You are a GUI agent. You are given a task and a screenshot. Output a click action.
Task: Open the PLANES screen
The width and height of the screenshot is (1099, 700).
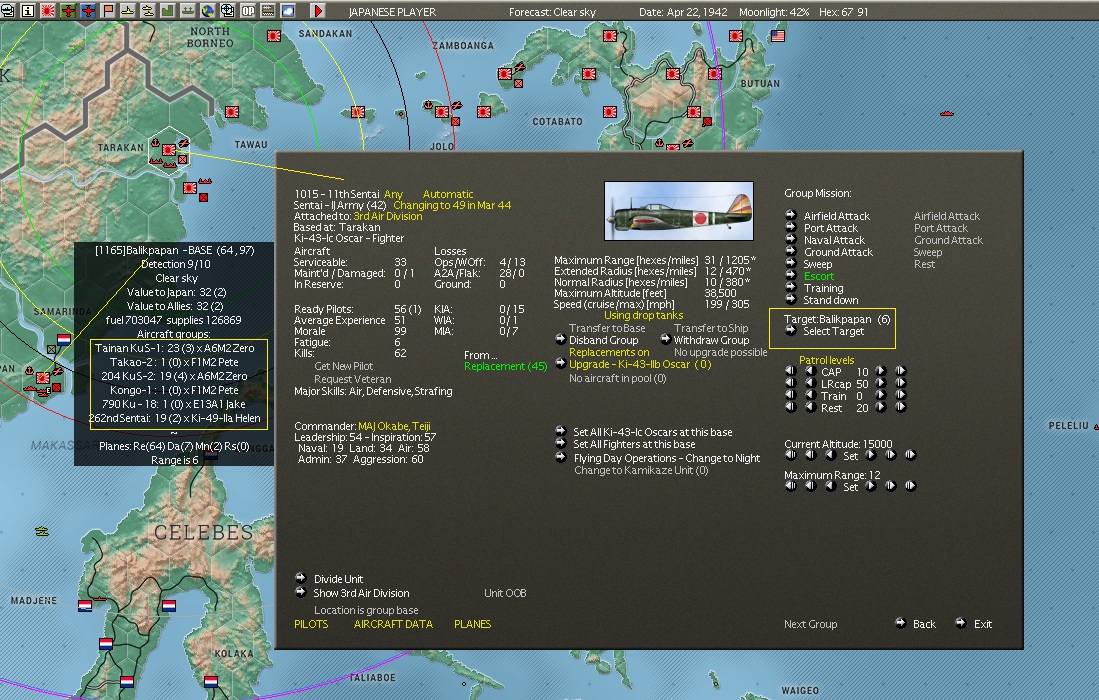472,624
